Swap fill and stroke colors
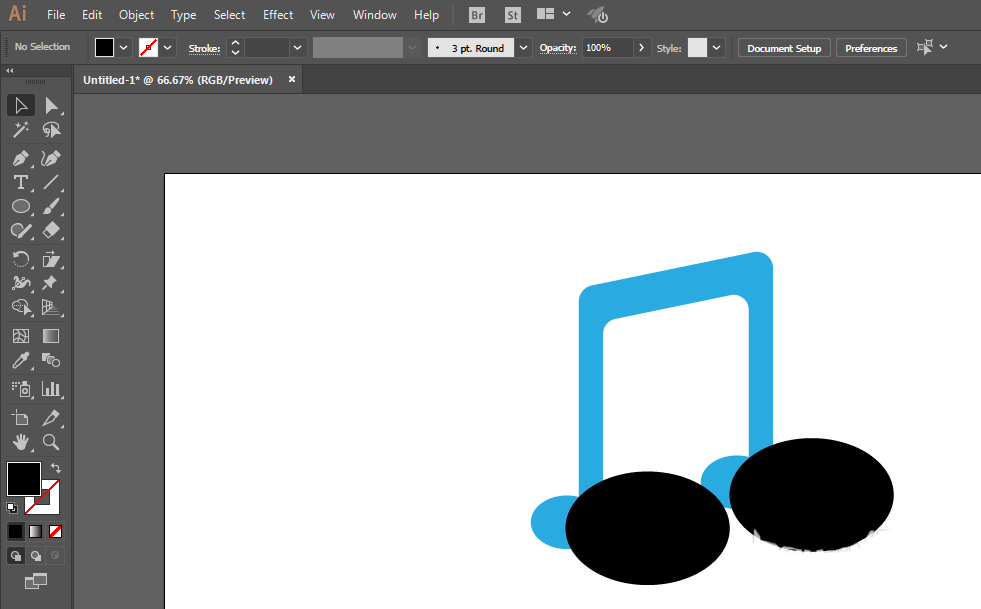 (56, 468)
